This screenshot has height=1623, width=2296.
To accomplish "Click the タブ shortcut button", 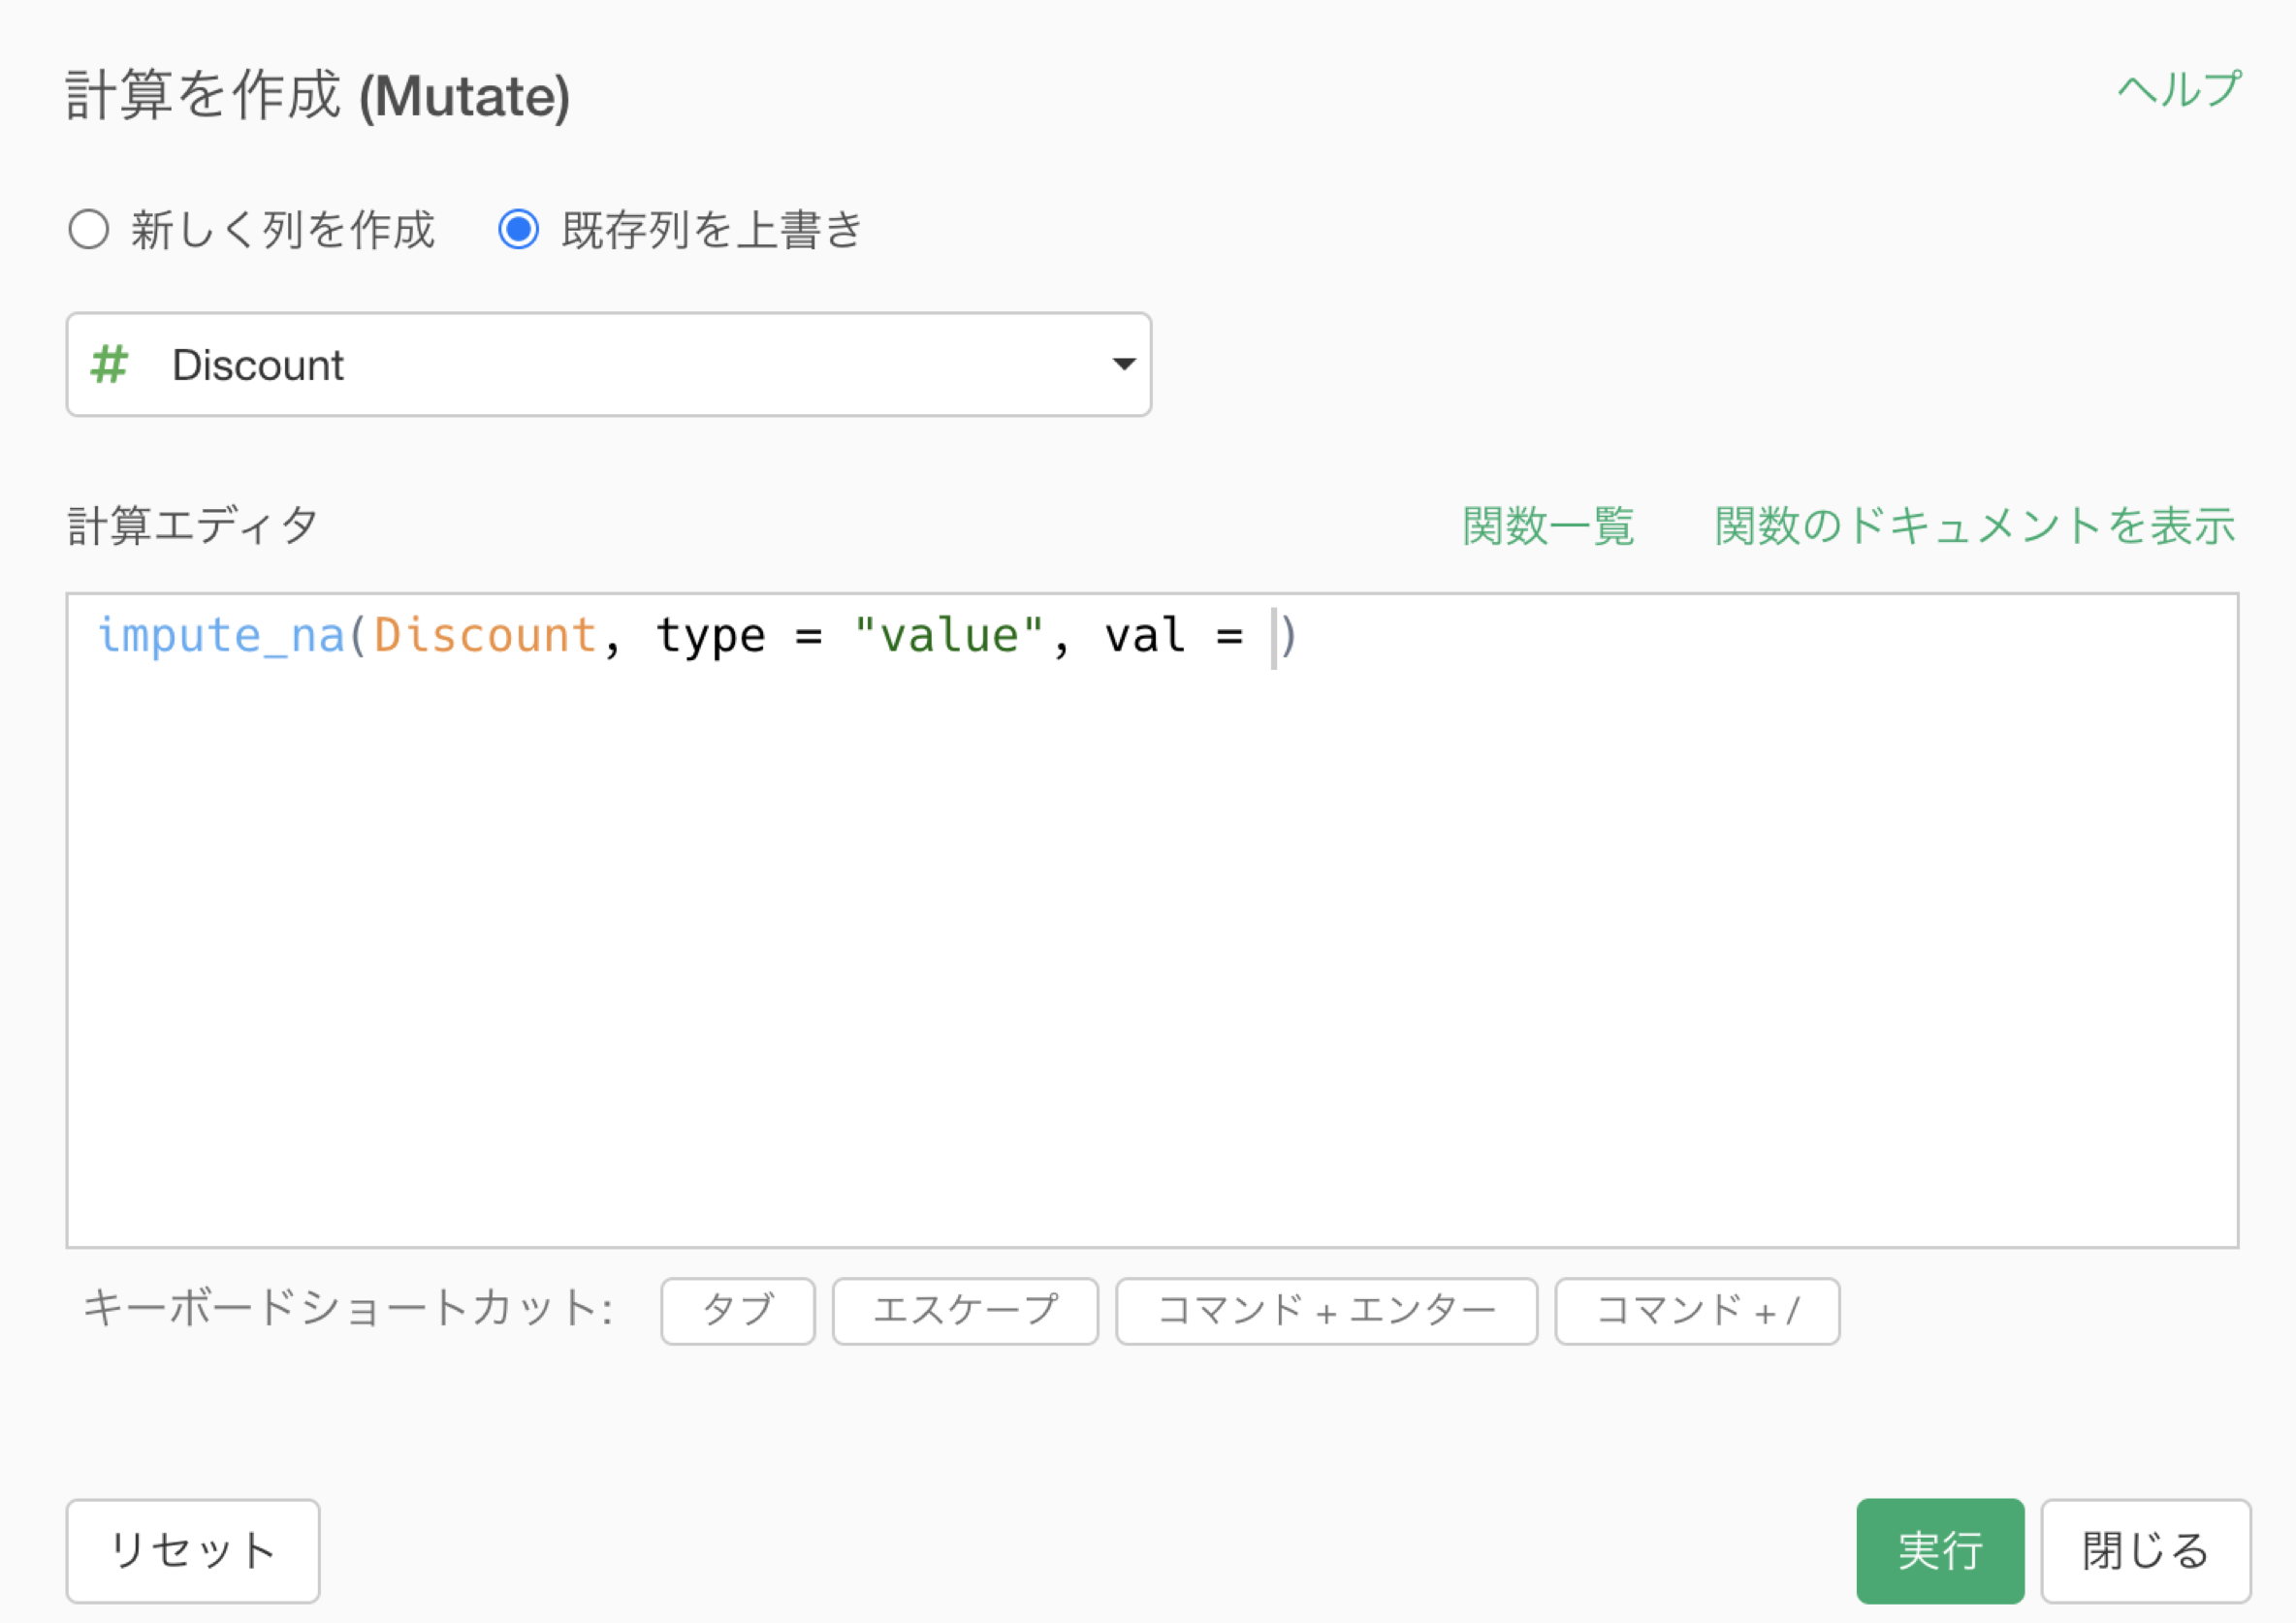I will [737, 1310].
